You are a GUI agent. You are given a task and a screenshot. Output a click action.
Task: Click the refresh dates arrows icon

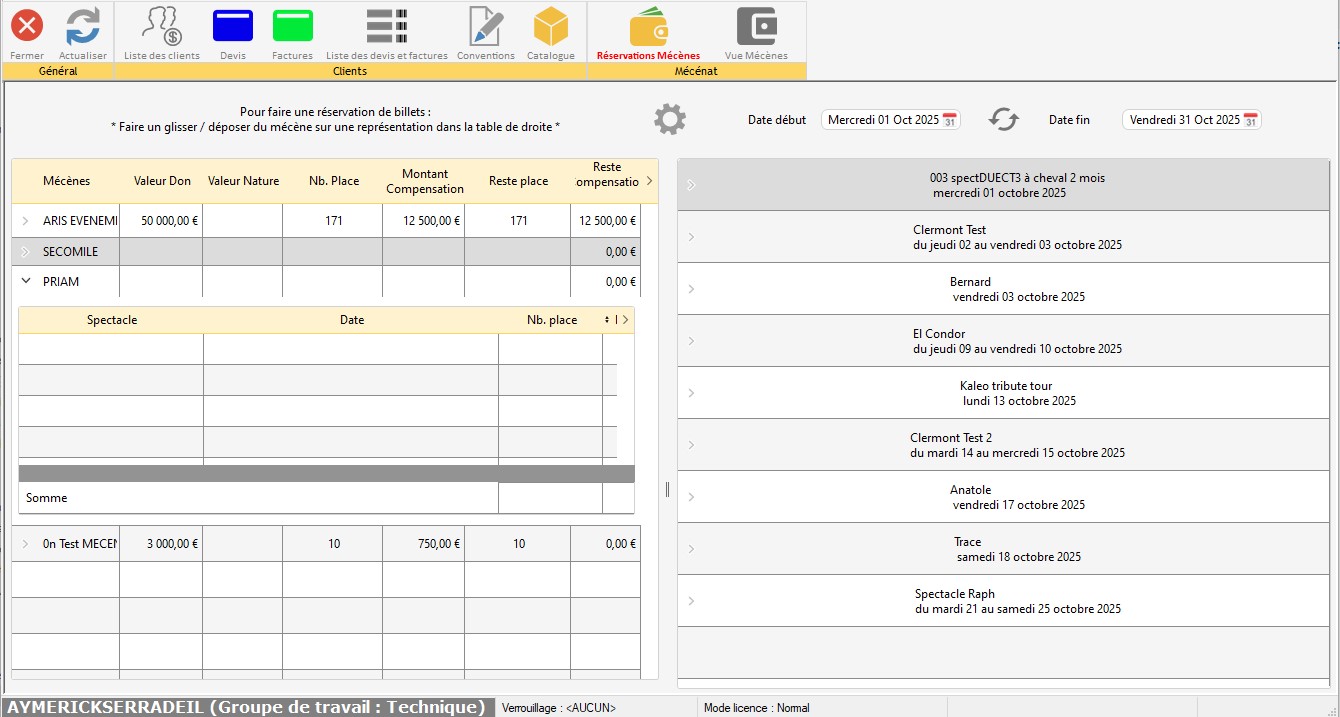pyautogui.click(x=1003, y=120)
